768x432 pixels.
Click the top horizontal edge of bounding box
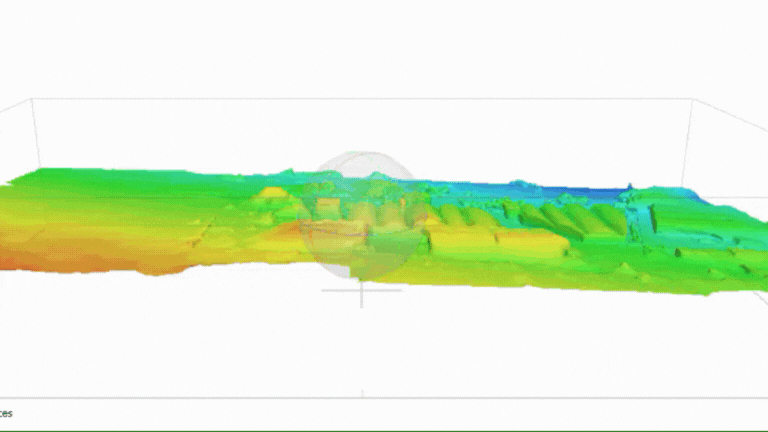pos(360,99)
